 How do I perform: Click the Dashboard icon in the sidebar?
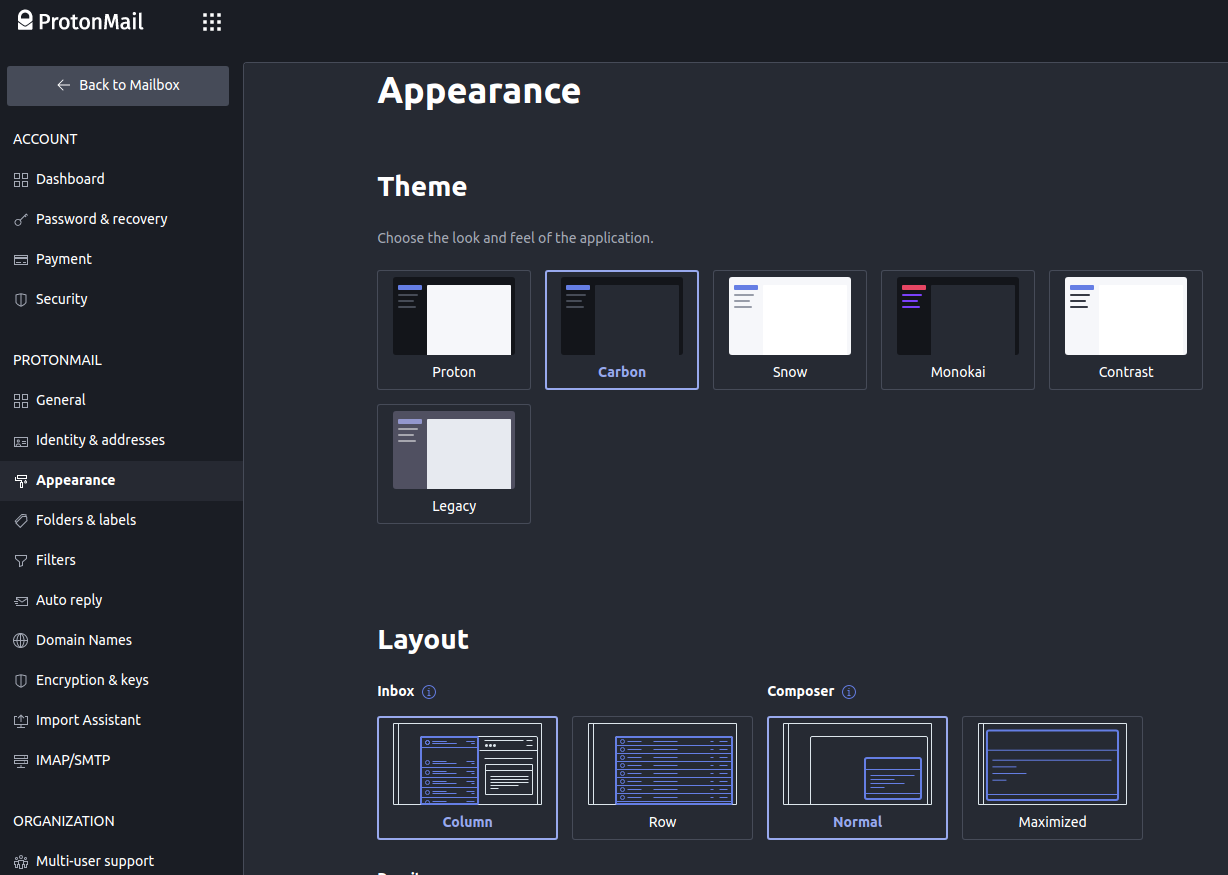pos(19,179)
